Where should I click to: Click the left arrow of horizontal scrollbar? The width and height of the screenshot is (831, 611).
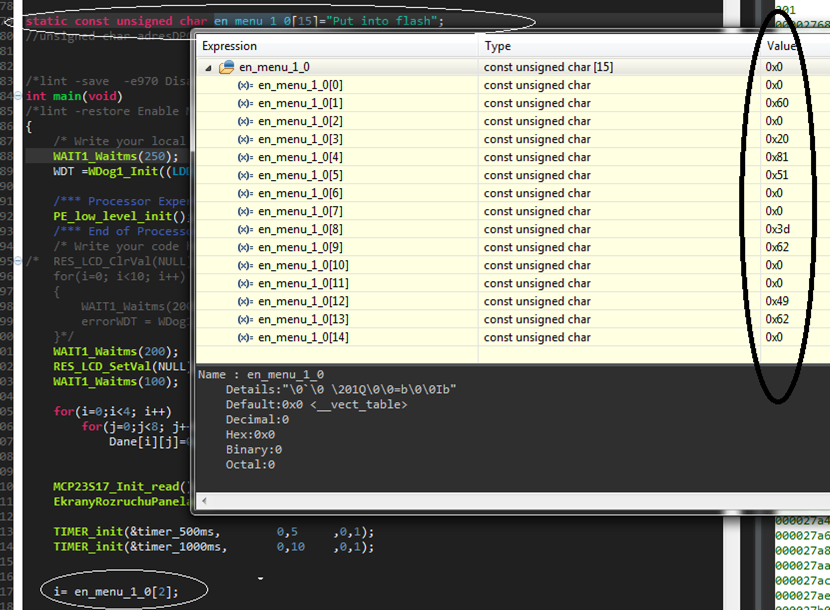tap(204, 500)
